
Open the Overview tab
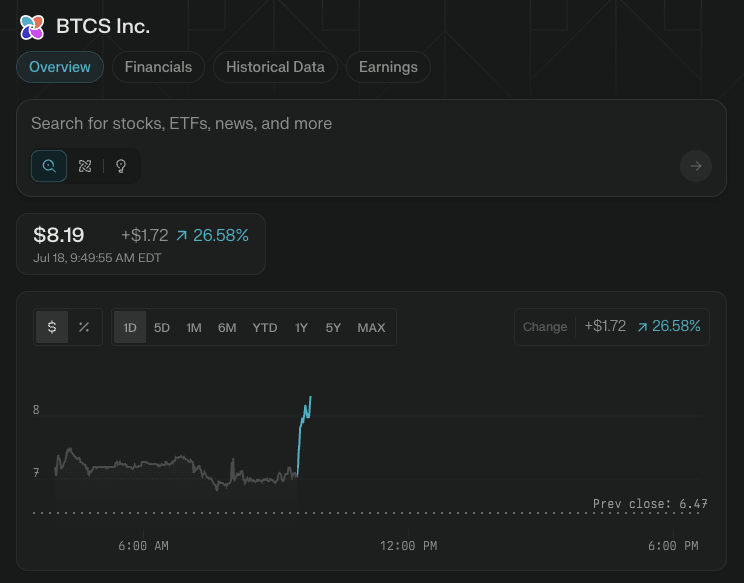60,67
